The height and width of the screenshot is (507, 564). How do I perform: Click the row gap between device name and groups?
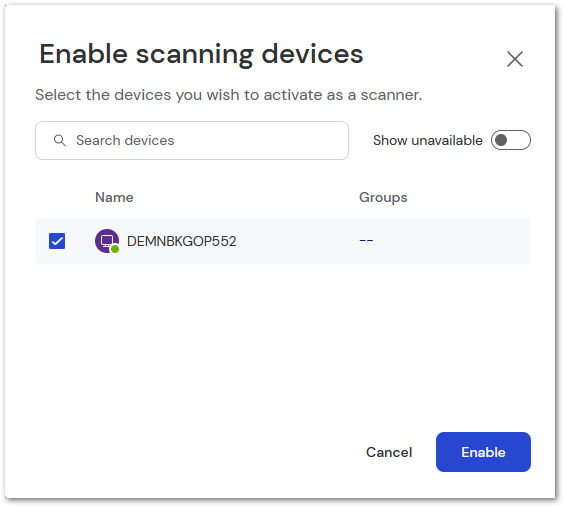[x=297, y=241]
